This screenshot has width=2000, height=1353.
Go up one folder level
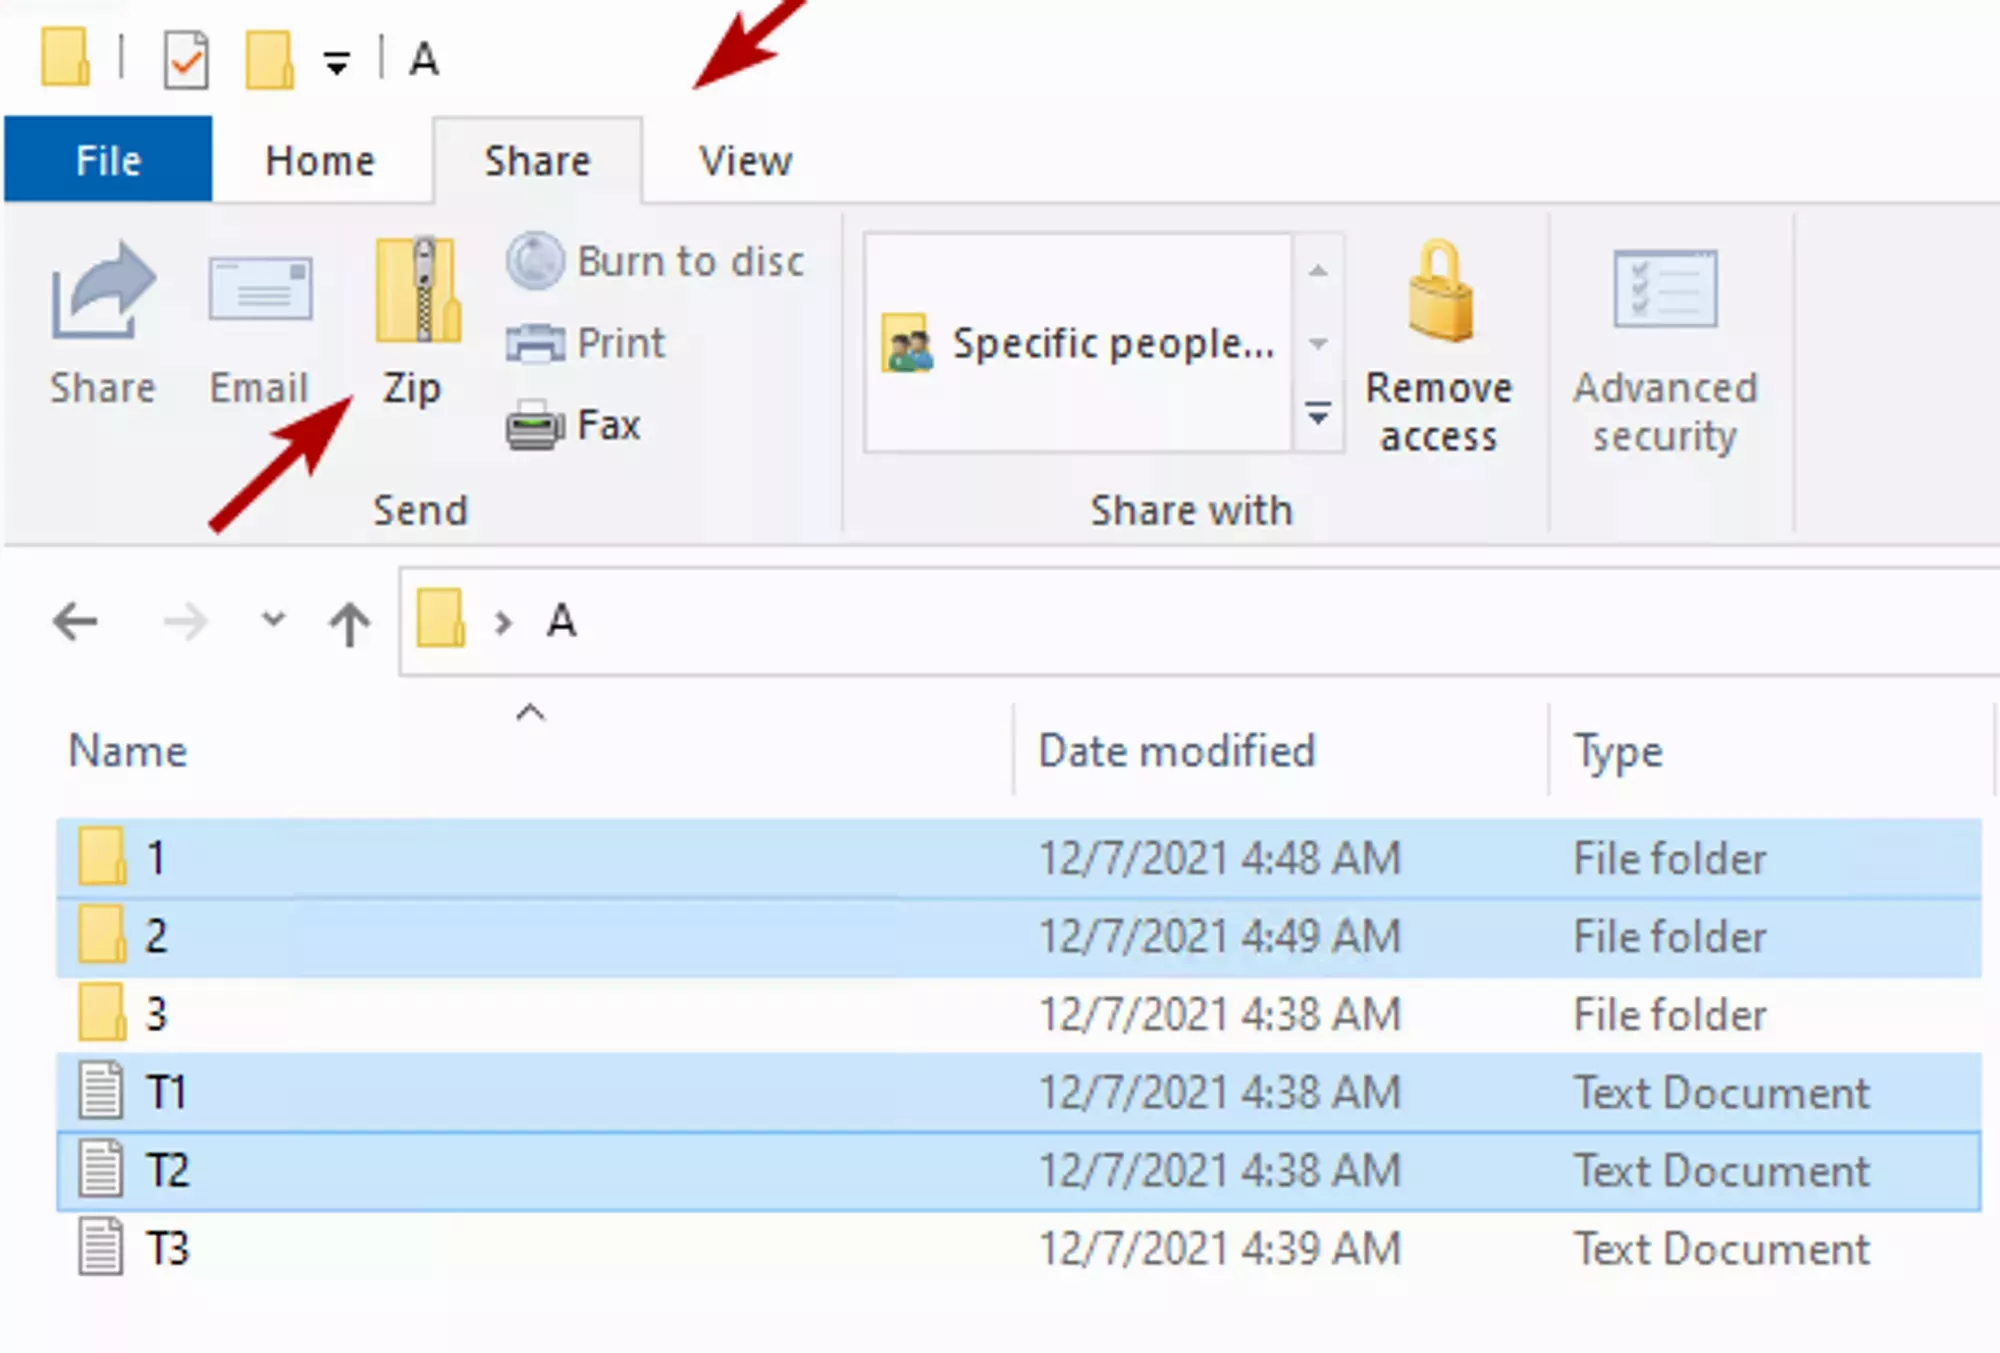(x=349, y=623)
